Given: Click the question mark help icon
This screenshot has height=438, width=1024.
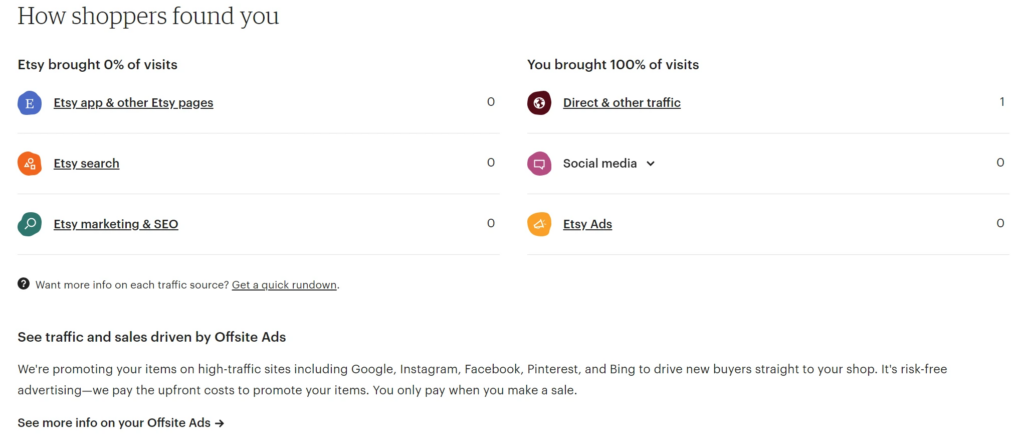Looking at the screenshot, I should point(24,284).
